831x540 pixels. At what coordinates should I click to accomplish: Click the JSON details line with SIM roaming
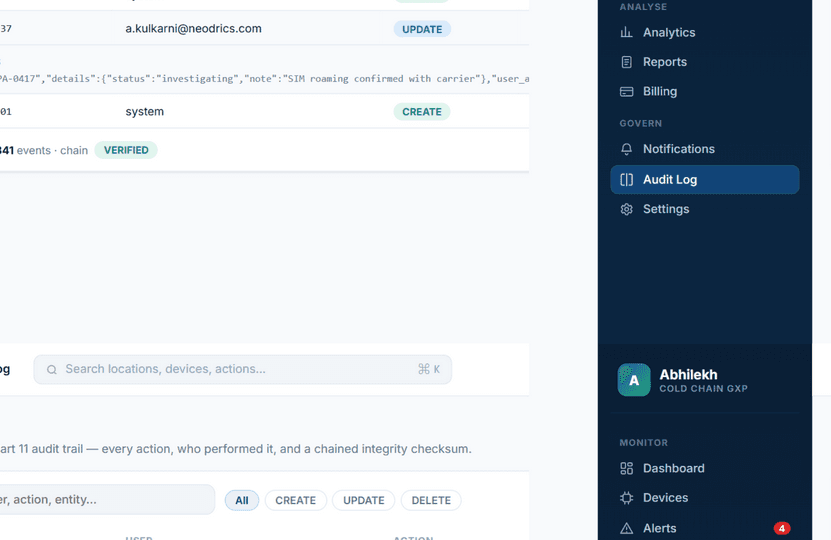coord(264,78)
